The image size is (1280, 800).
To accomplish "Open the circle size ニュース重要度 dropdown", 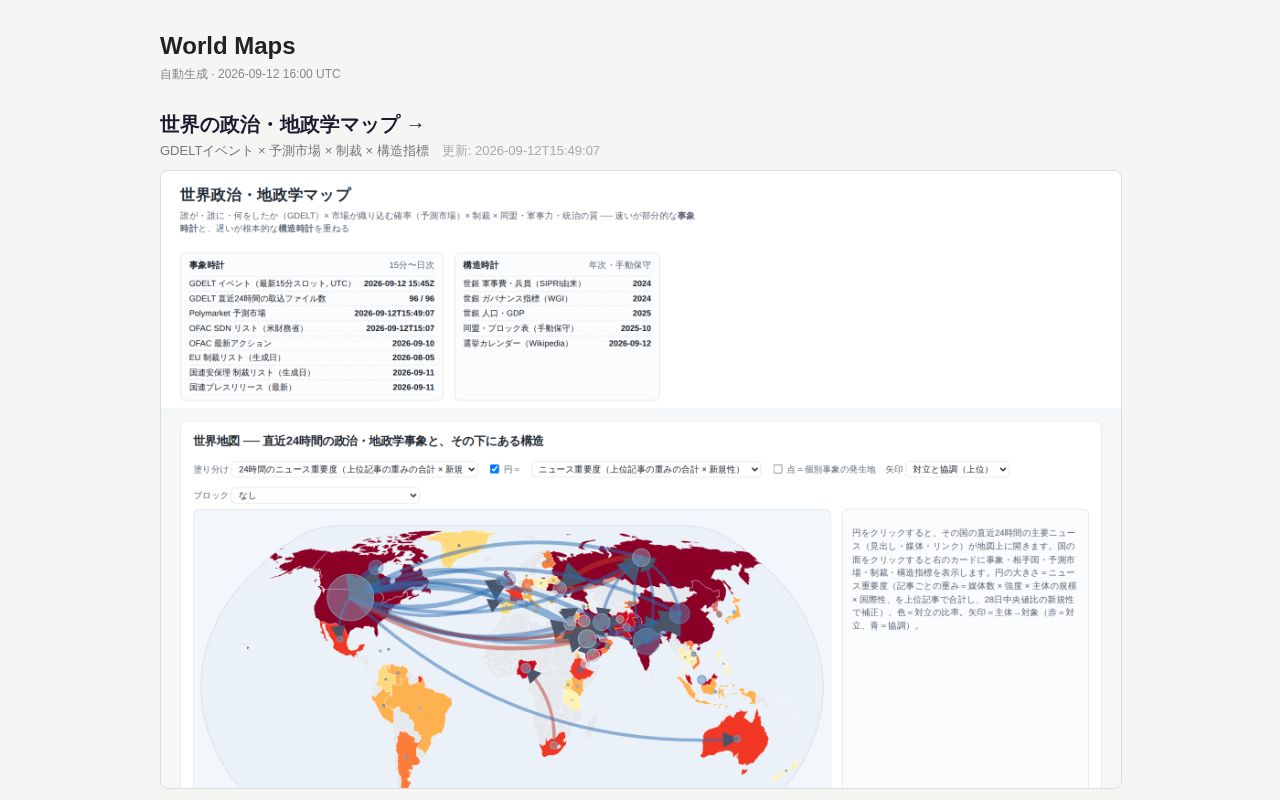I will tap(646, 469).
